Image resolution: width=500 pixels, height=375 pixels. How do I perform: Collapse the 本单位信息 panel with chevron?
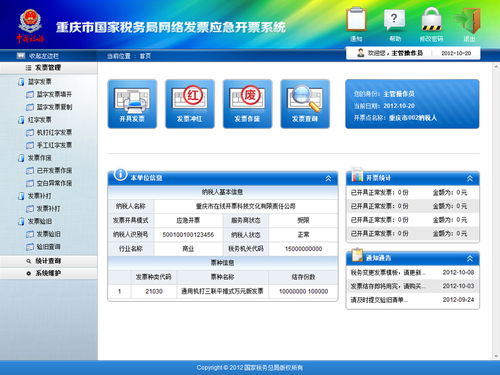(x=328, y=178)
